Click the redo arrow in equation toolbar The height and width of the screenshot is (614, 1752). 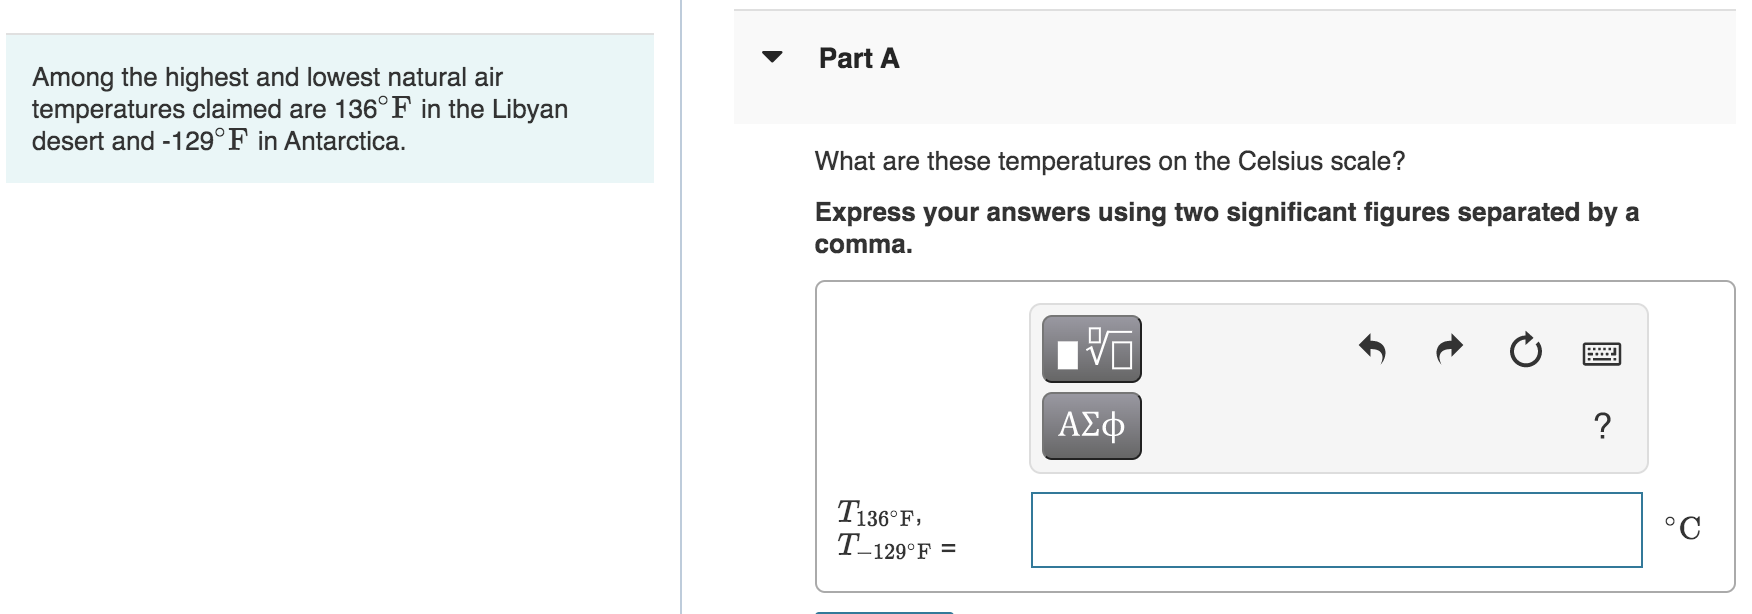1448,349
